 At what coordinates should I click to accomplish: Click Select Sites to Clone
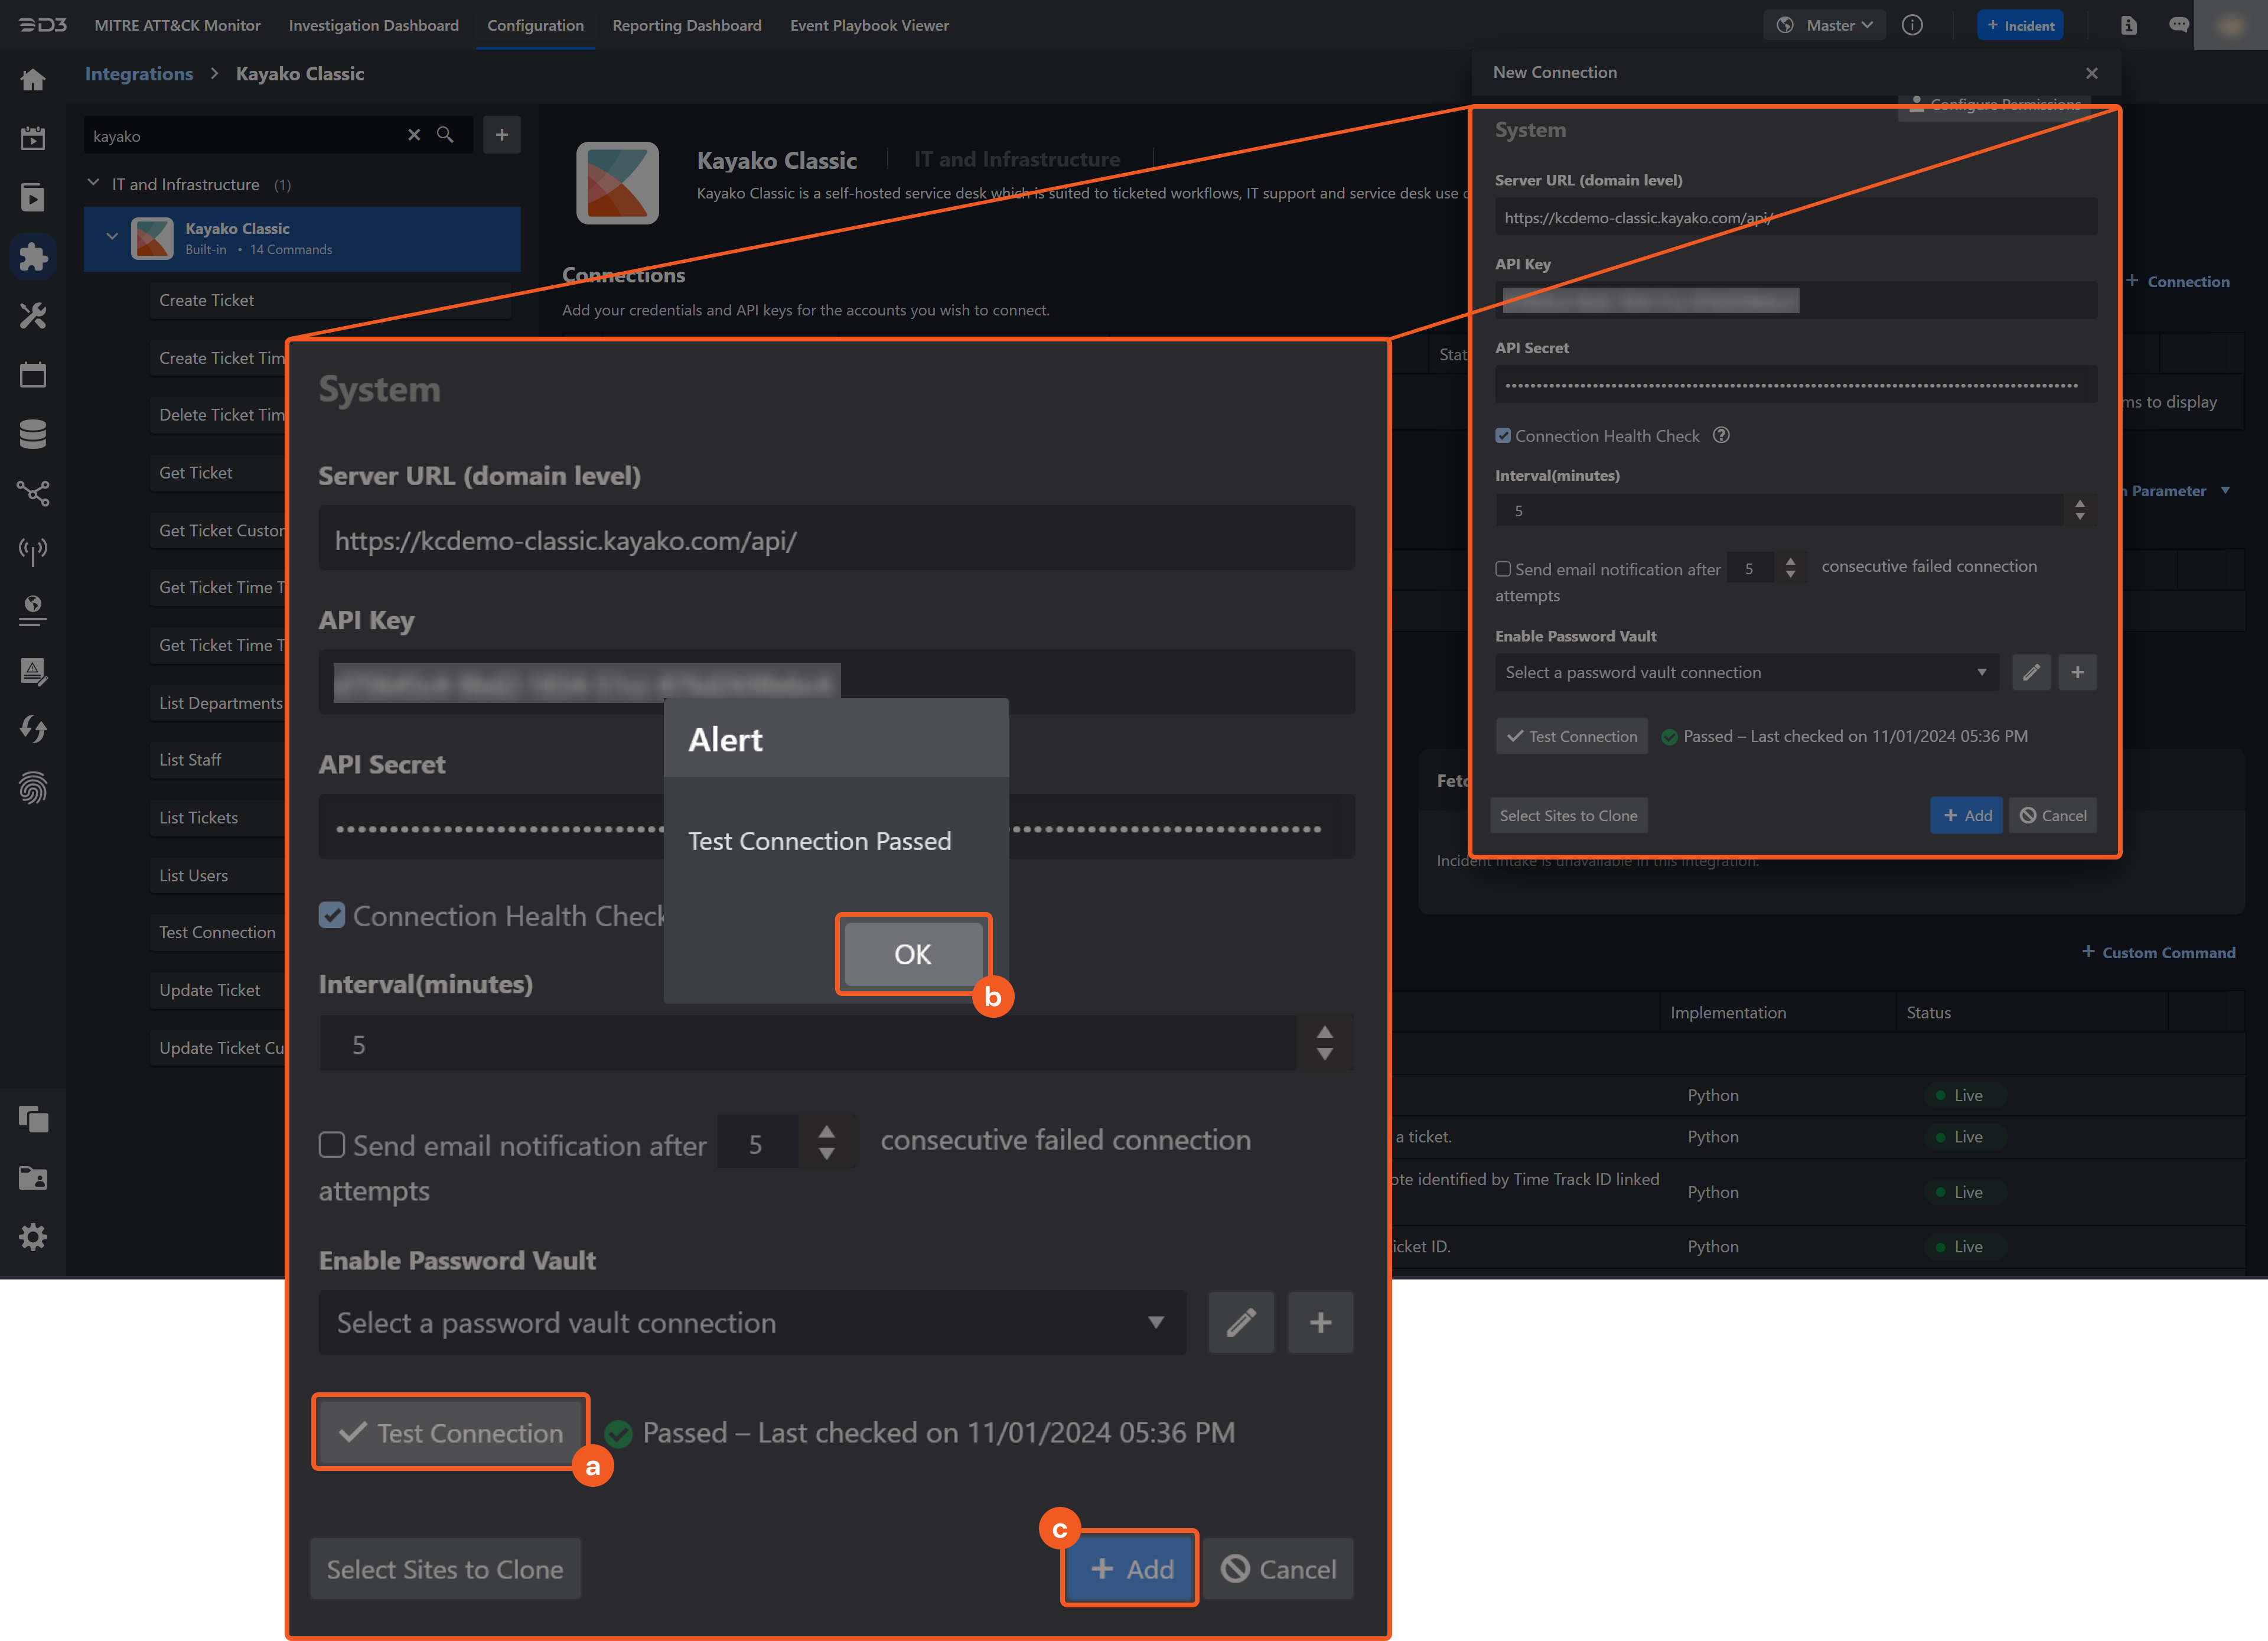444,1568
